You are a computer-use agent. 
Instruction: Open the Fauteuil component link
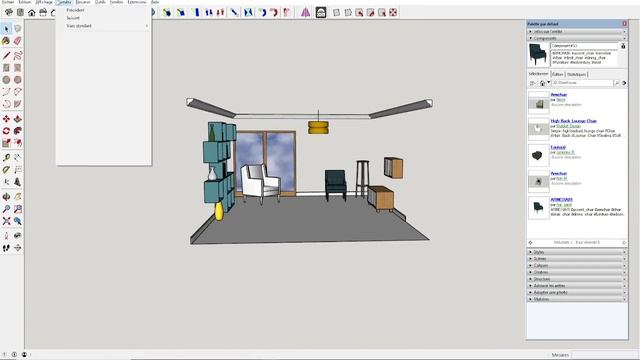pos(558,147)
